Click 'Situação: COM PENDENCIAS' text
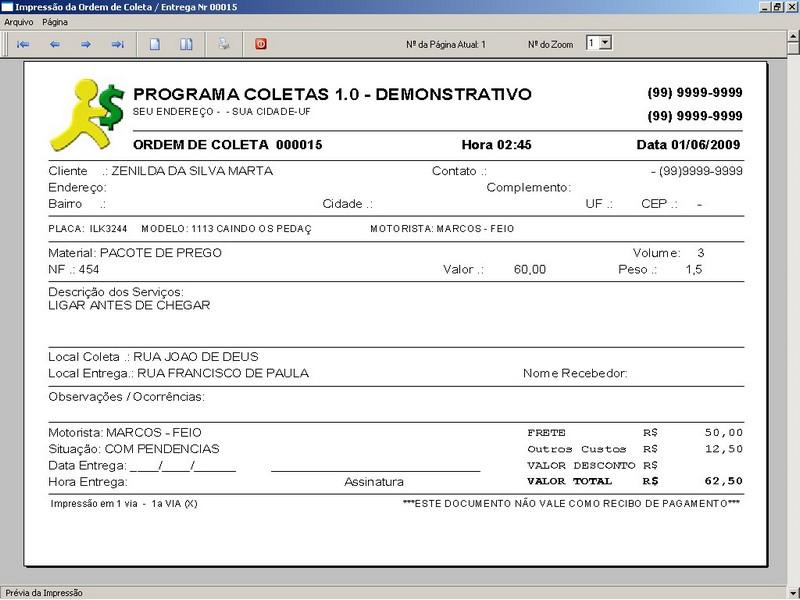This screenshot has width=800, height=600. pyautogui.click(x=134, y=449)
